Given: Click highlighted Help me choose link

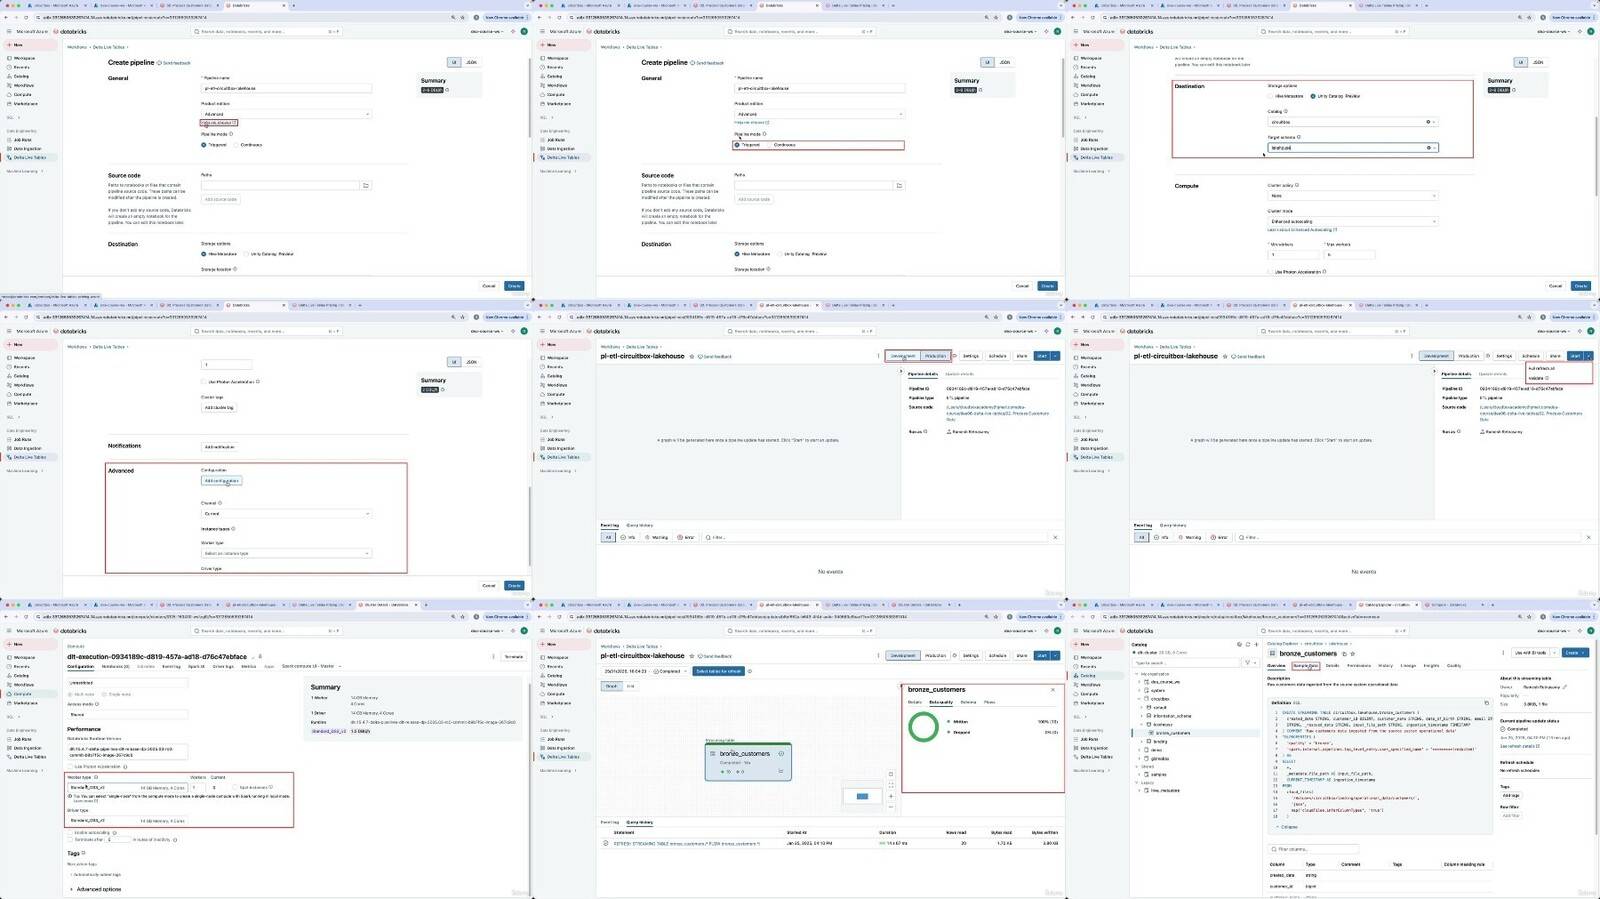Looking at the screenshot, I should 219,123.
